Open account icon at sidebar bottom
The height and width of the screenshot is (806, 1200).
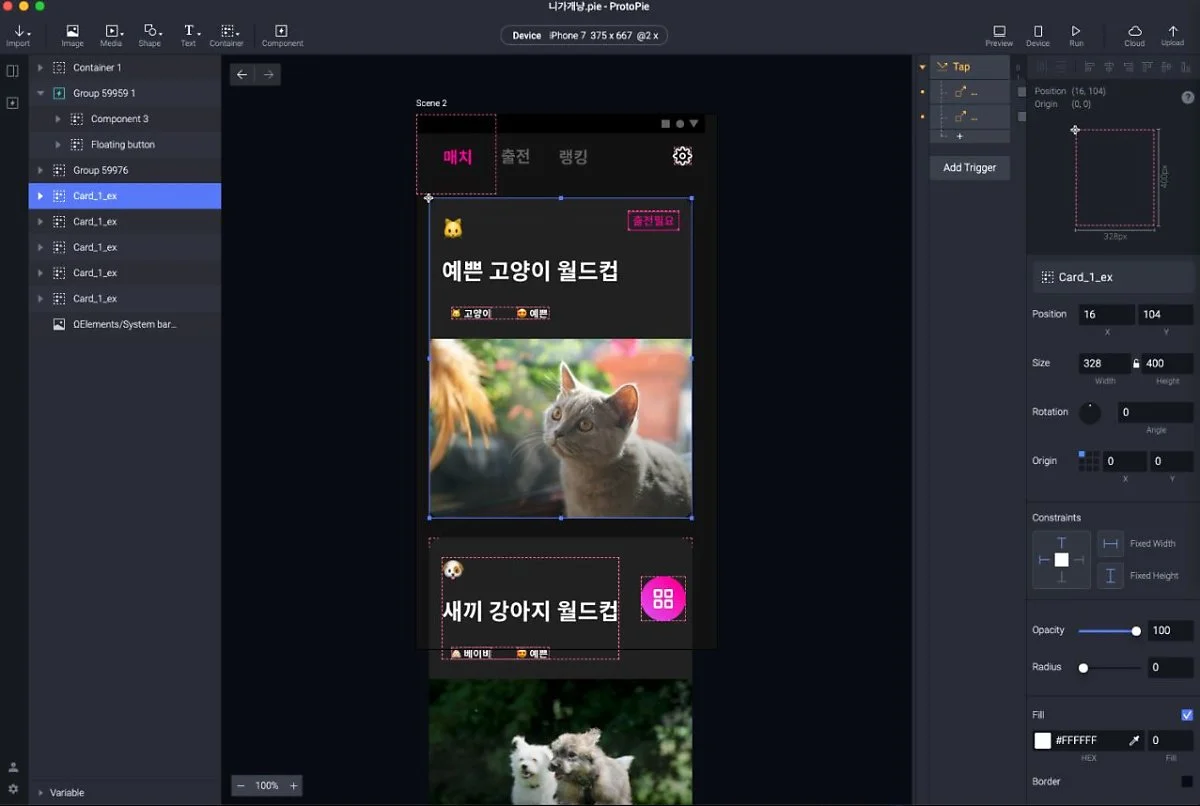[x=13, y=767]
